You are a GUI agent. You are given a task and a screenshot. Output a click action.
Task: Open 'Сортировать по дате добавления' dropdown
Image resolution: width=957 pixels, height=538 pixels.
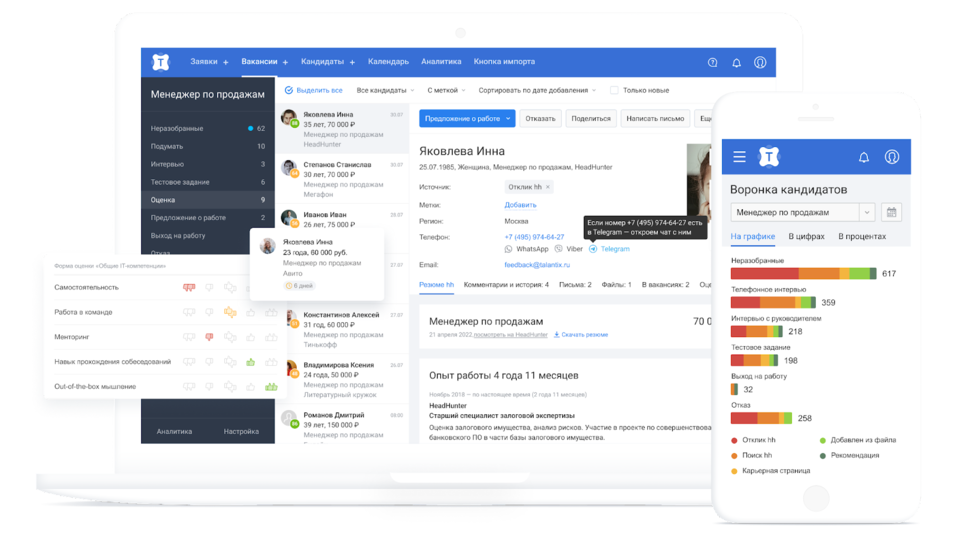[537, 90]
